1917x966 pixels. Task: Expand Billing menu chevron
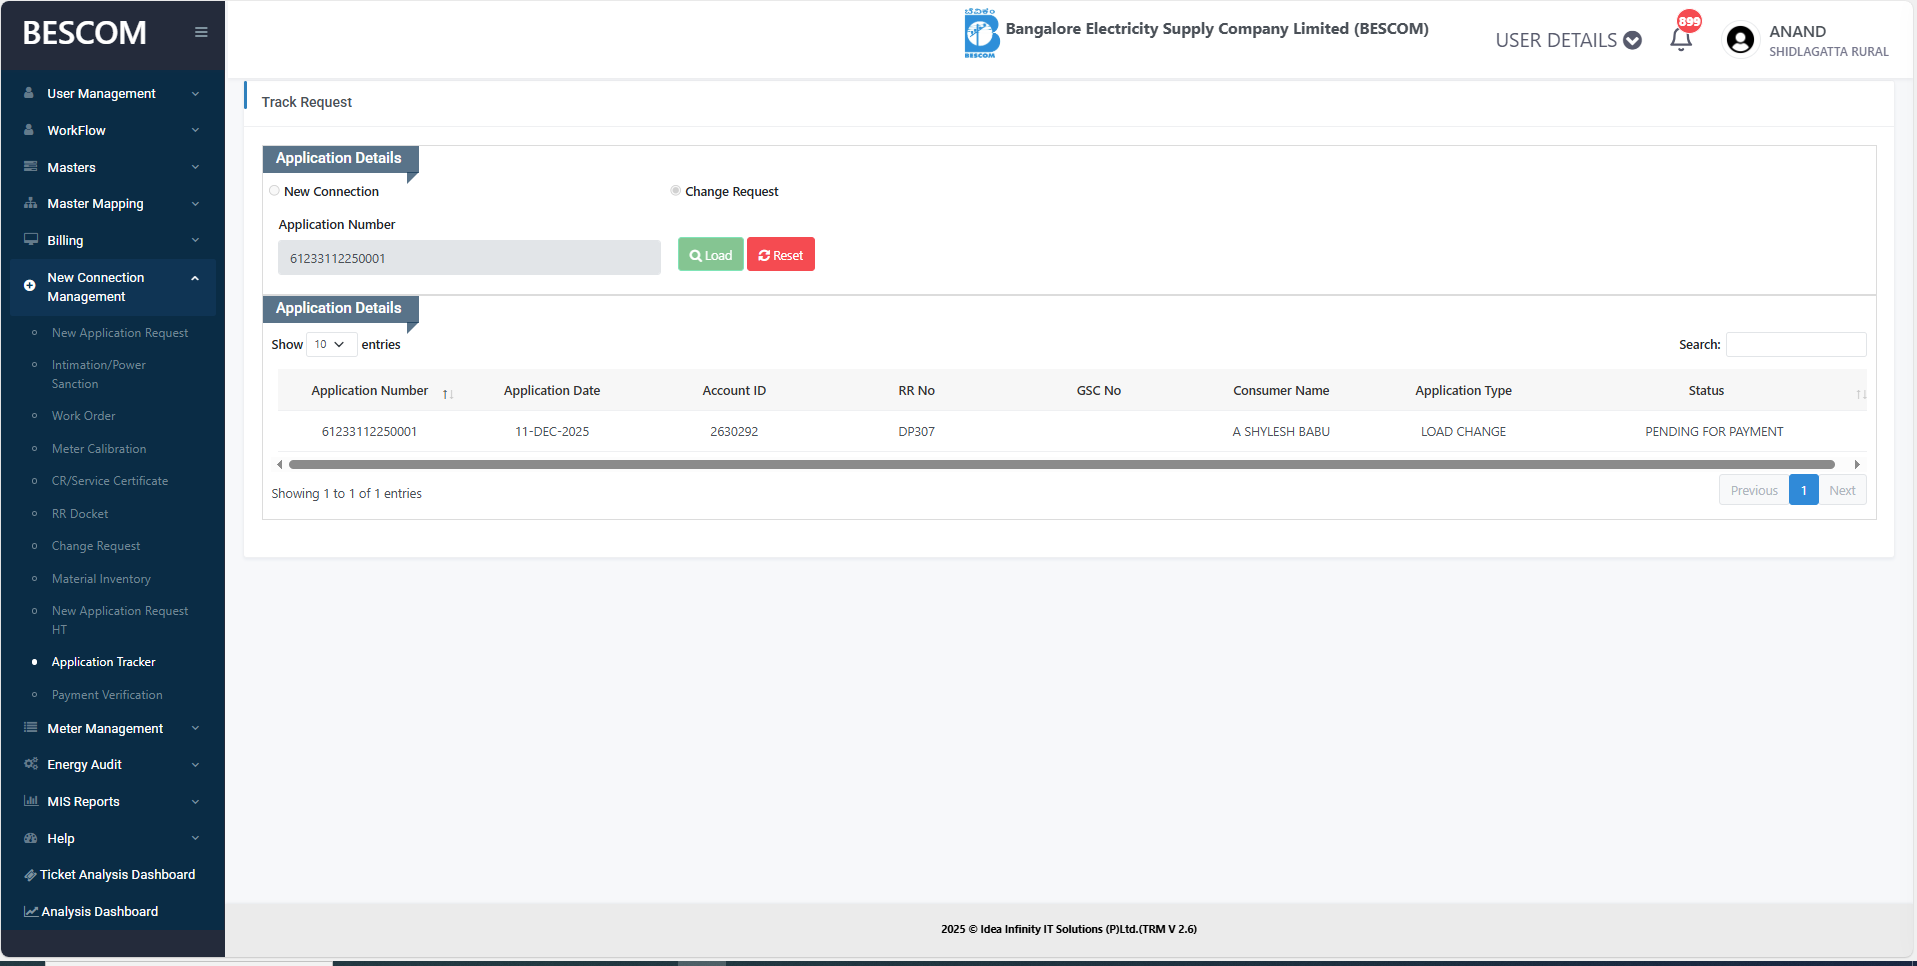(x=195, y=240)
